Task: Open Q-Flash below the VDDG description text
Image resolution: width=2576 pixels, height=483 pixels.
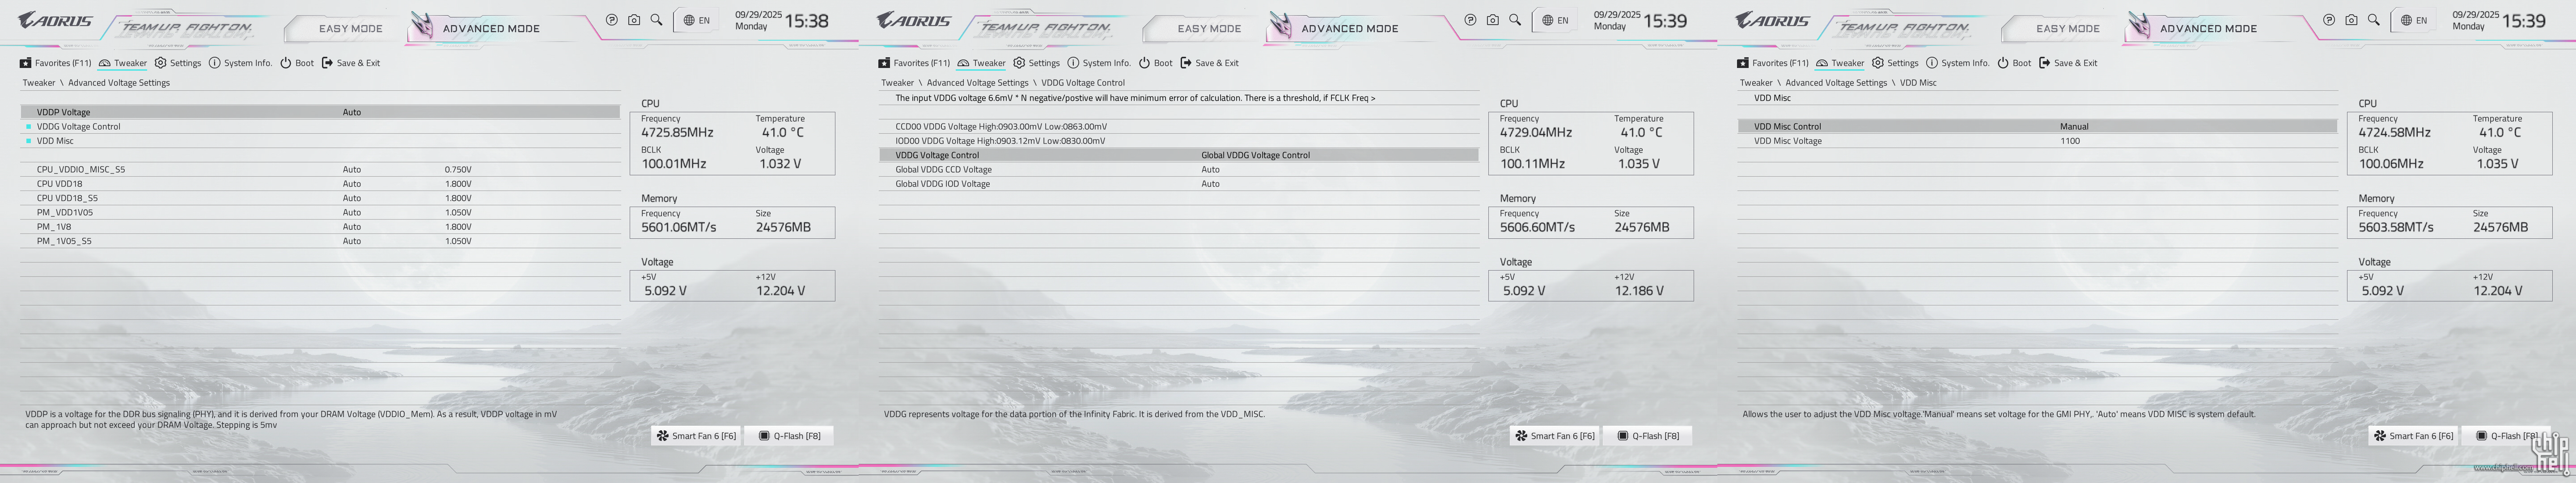Action: click(1647, 436)
